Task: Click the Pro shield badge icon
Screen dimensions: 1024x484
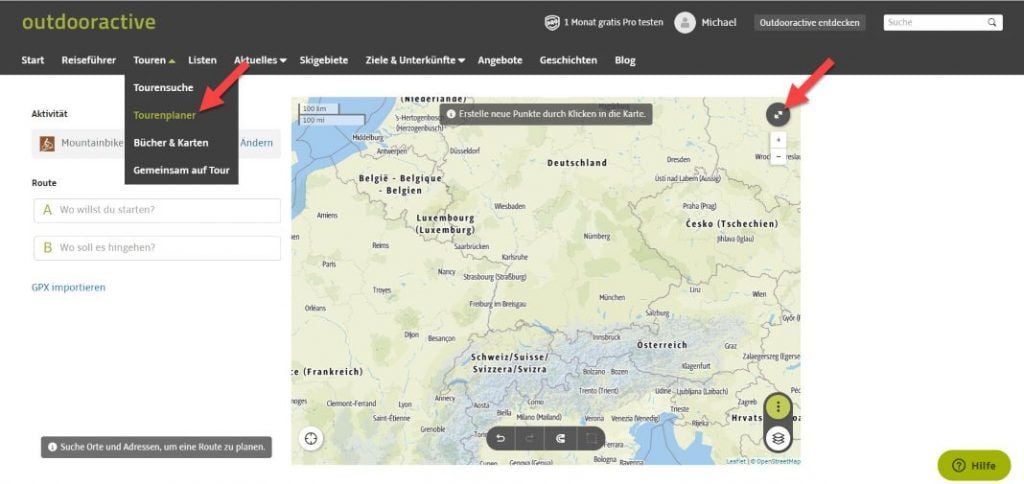Action: [x=552, y=23]
